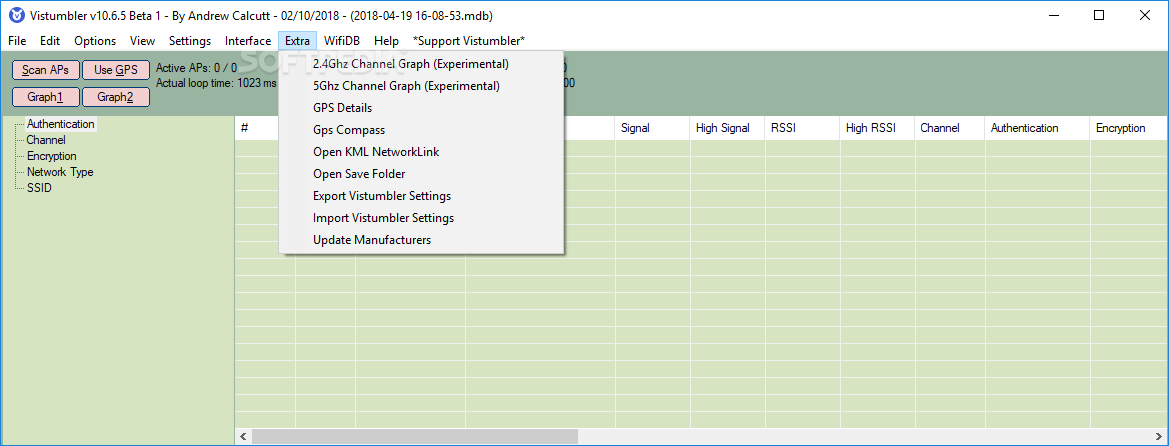This screenshot has width=1169, height=446.
Task: Open the View menu
Action: tap(142, 41)
